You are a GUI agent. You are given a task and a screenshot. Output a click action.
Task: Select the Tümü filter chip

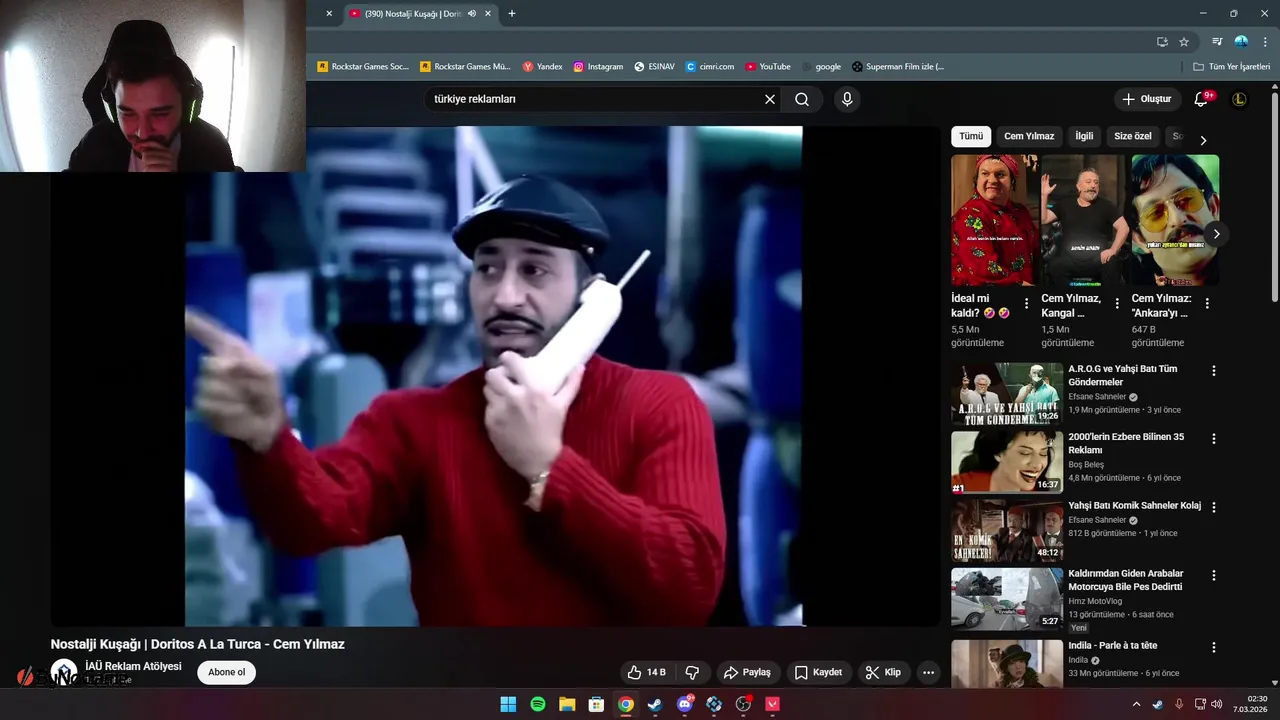point(971,136)
